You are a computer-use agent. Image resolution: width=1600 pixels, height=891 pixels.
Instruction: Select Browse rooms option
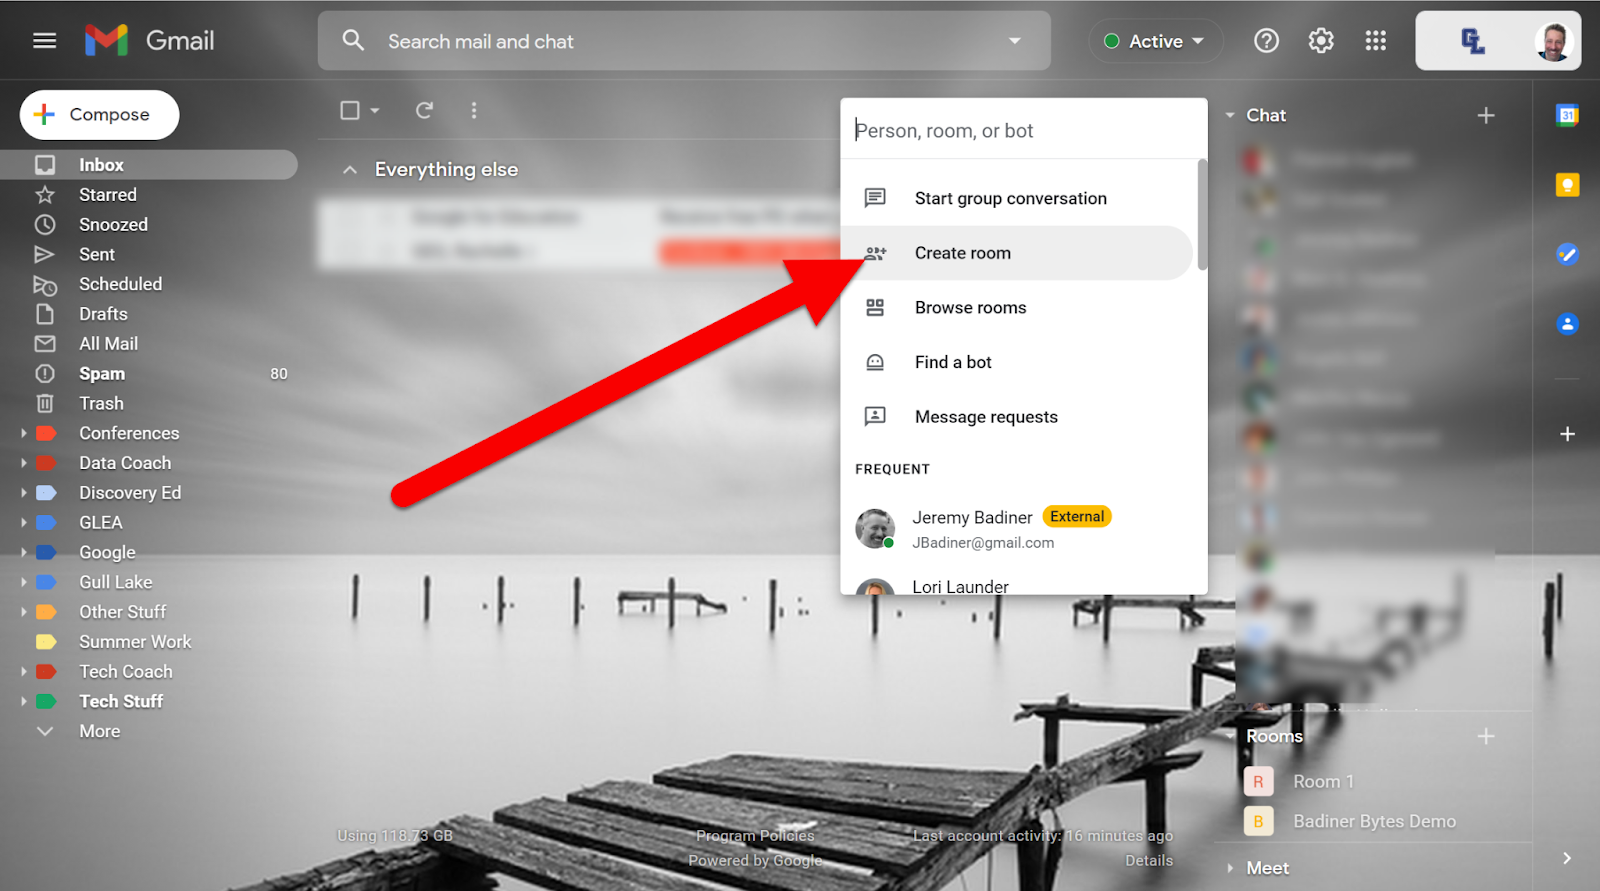pos(1018,308)
